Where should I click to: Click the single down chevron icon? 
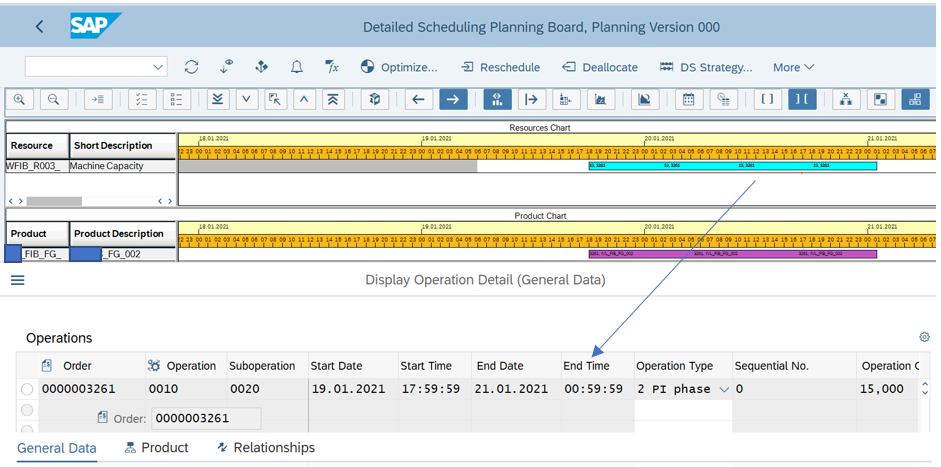[x=247, y=100]
